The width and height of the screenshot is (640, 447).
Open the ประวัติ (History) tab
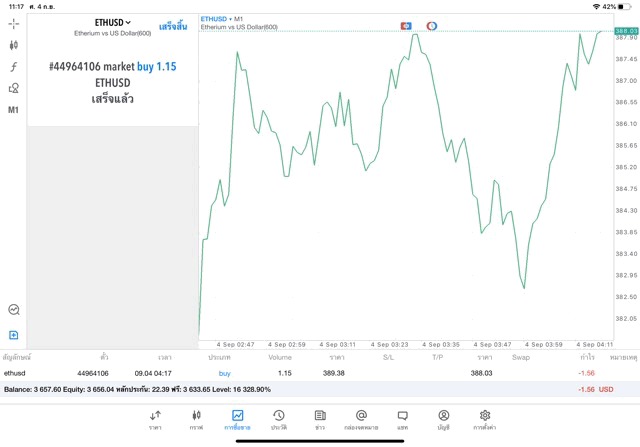279,419
